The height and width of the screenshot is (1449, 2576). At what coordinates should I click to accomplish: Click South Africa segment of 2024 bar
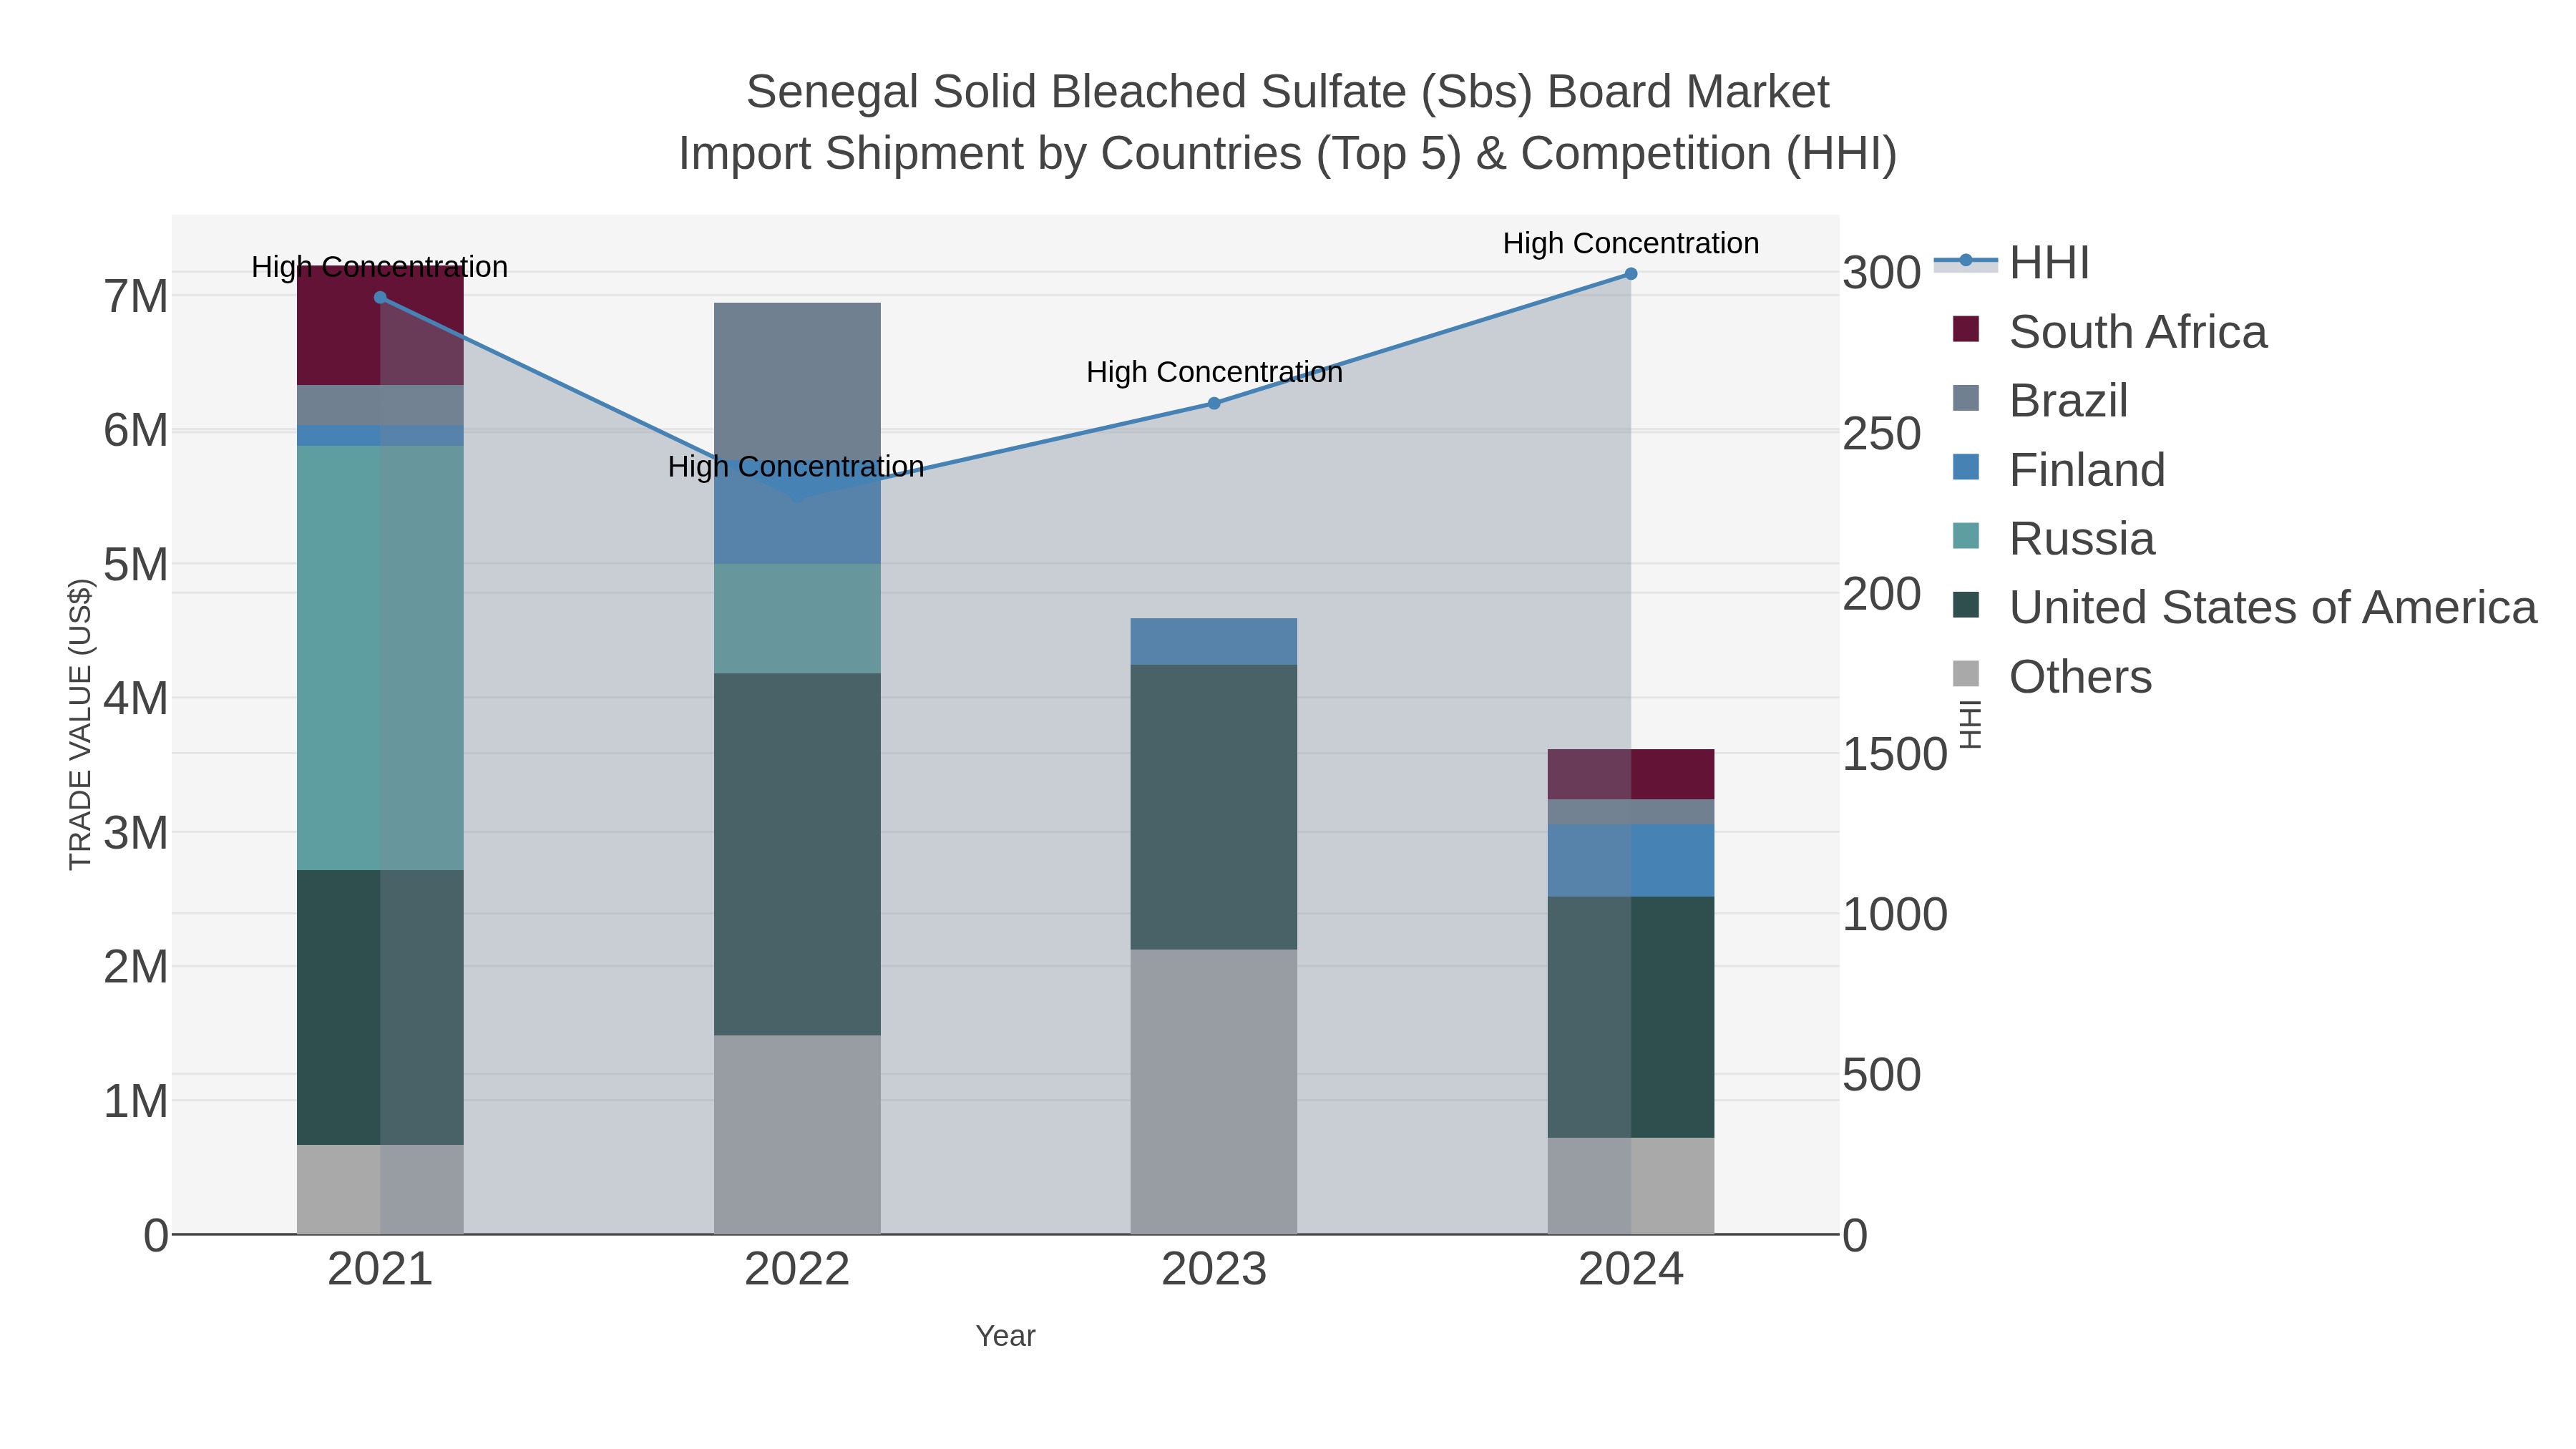click(x=1631, y=775)
